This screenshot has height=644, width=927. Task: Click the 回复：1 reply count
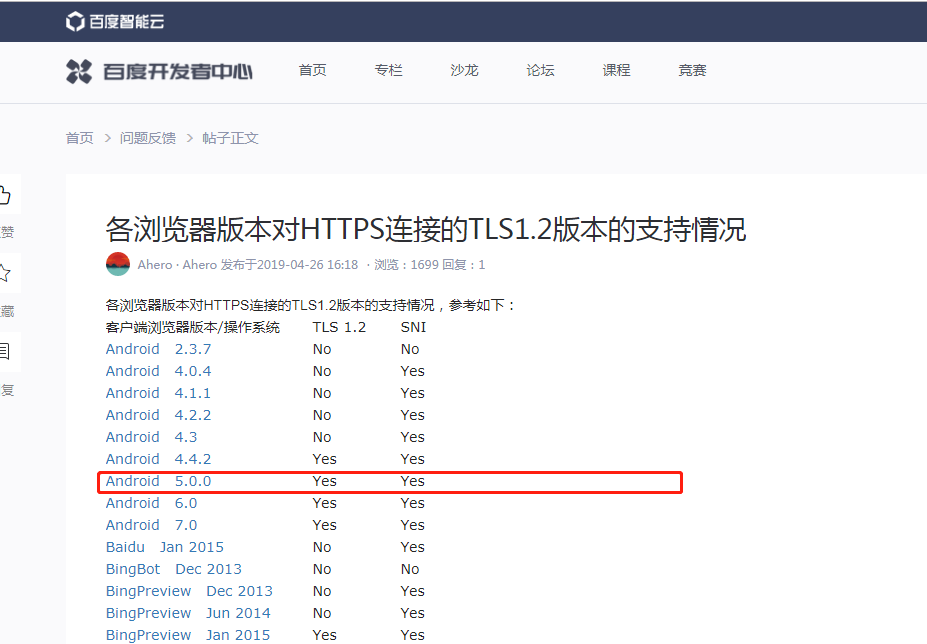(464, 264)
